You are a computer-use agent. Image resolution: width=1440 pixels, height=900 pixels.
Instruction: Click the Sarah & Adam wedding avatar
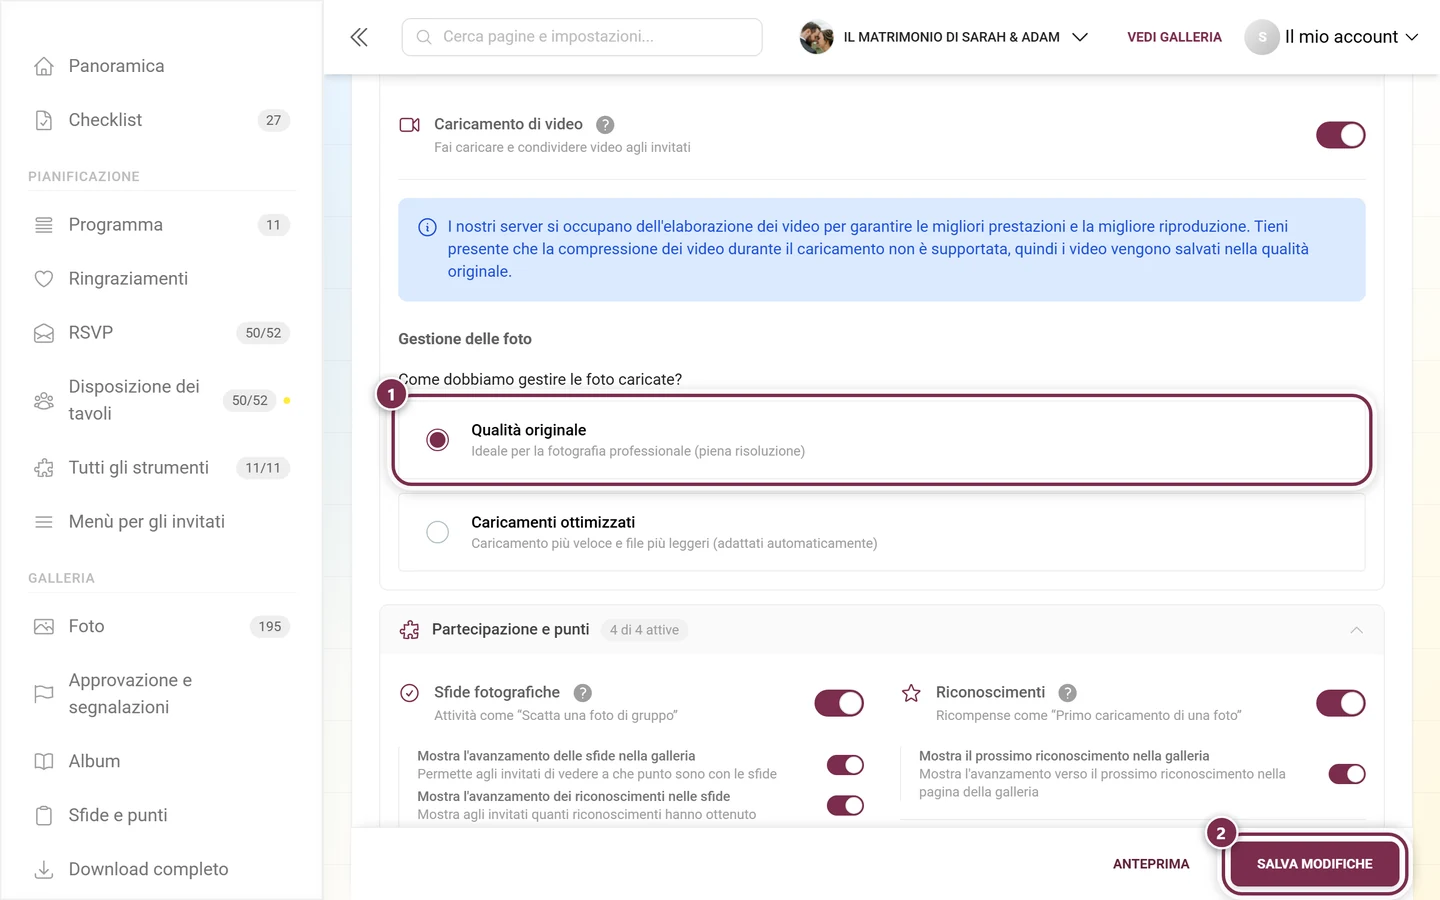pyautogui.click(x=816, y=37)
